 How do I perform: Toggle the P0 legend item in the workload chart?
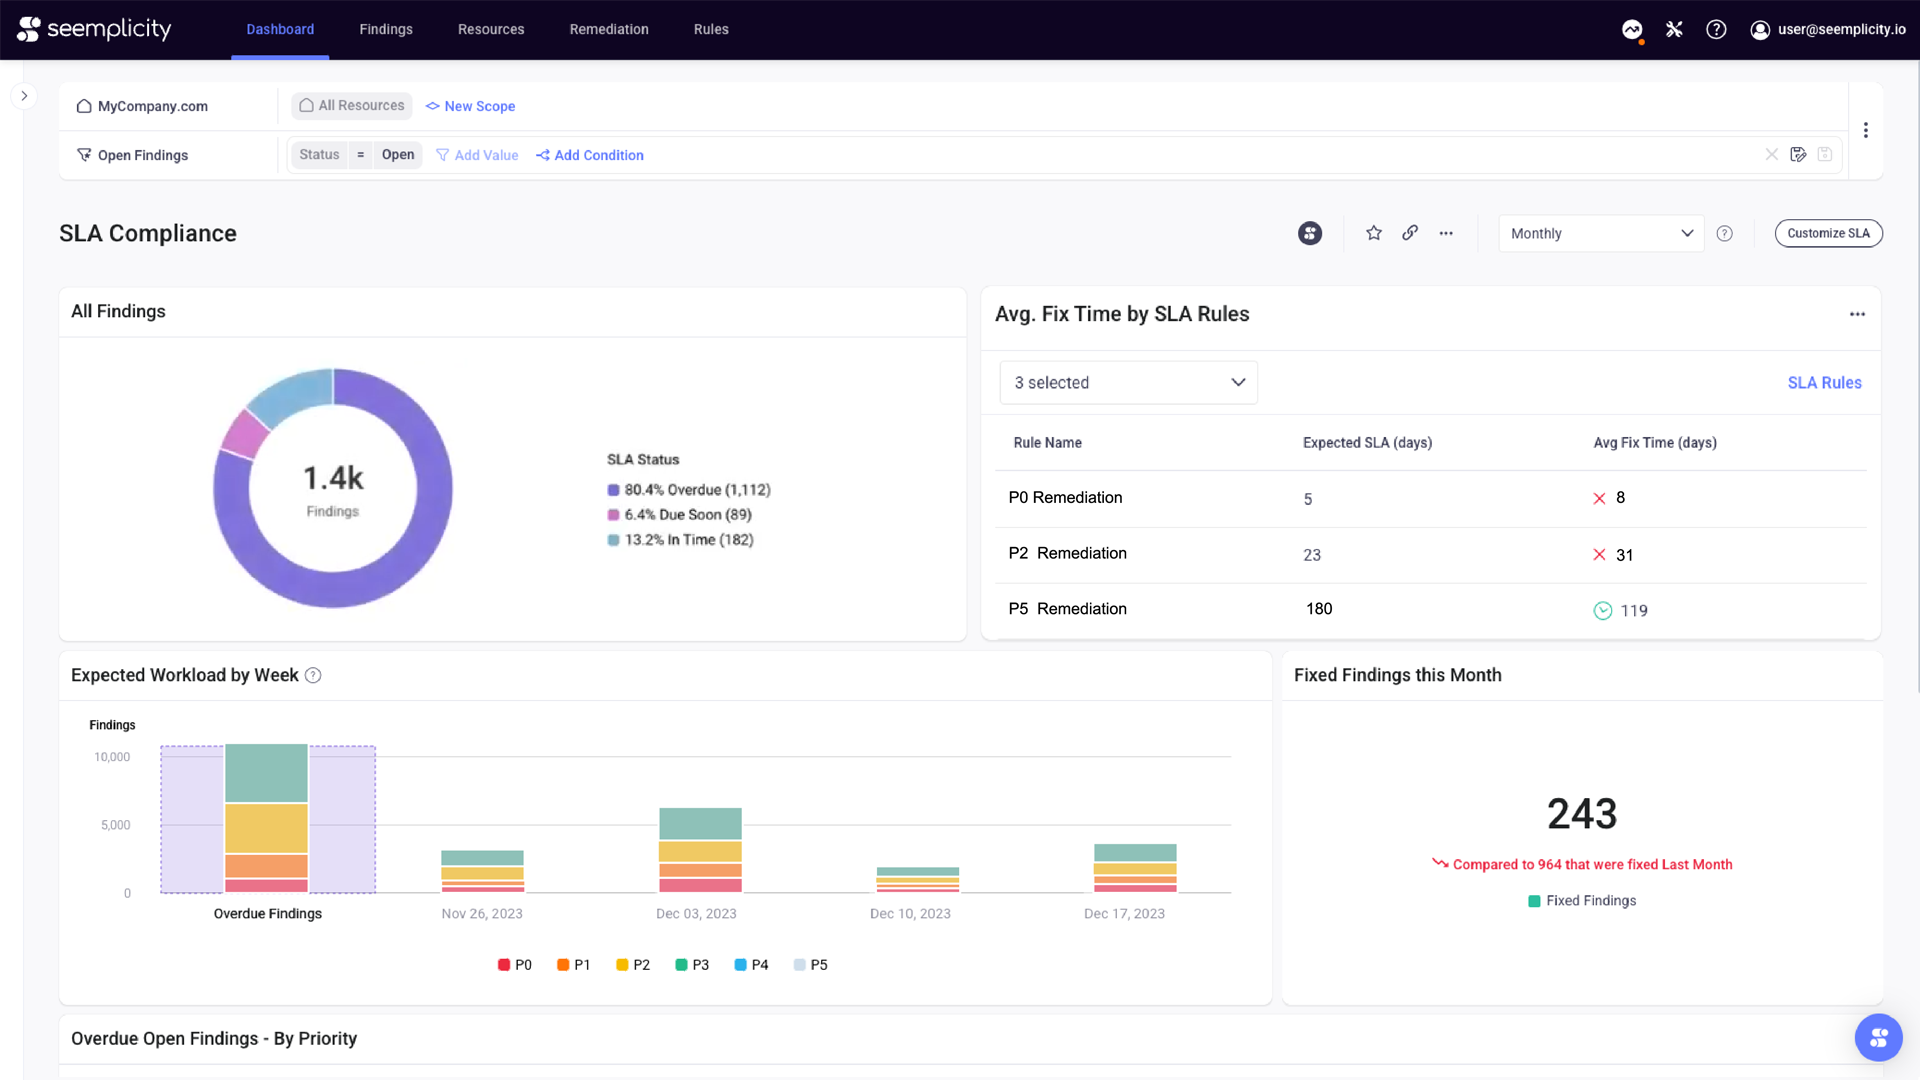pos(515,965)
